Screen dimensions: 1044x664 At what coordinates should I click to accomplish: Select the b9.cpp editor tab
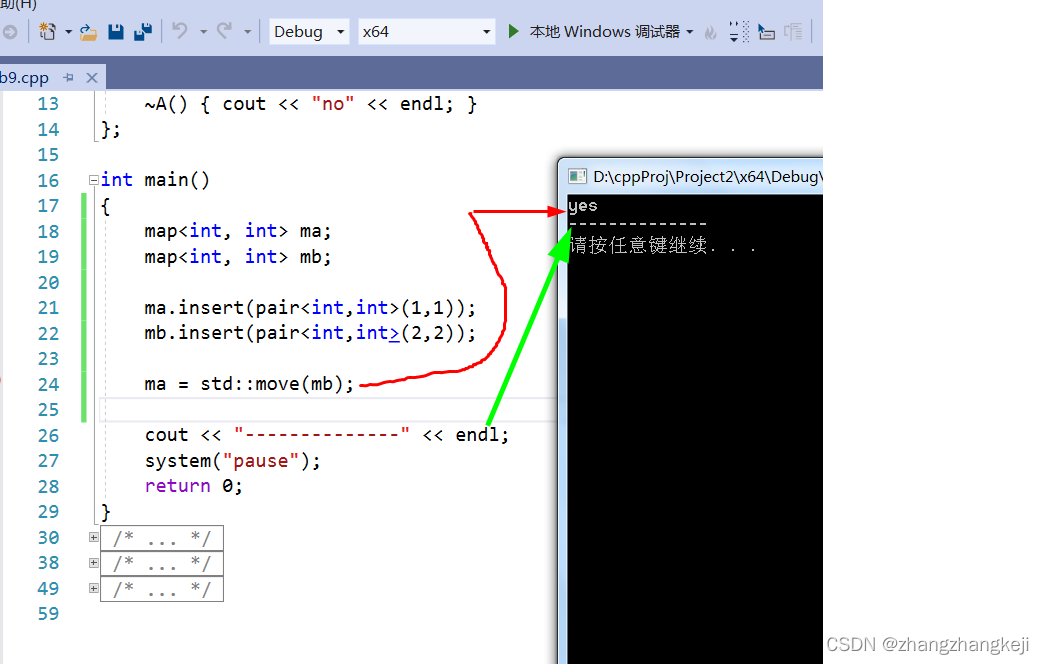click(x=25, y=78)
